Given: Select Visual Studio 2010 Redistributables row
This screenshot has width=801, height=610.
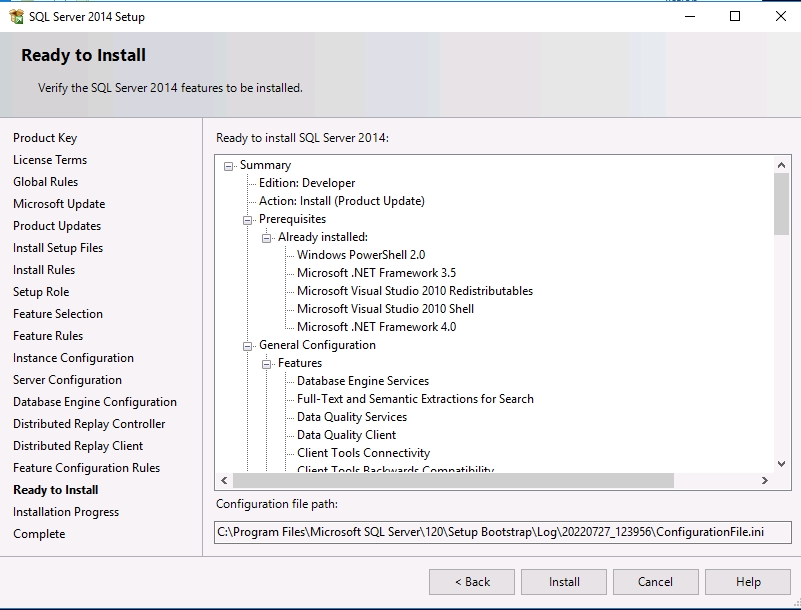Looking at the screenshot, I should point(415,291).
